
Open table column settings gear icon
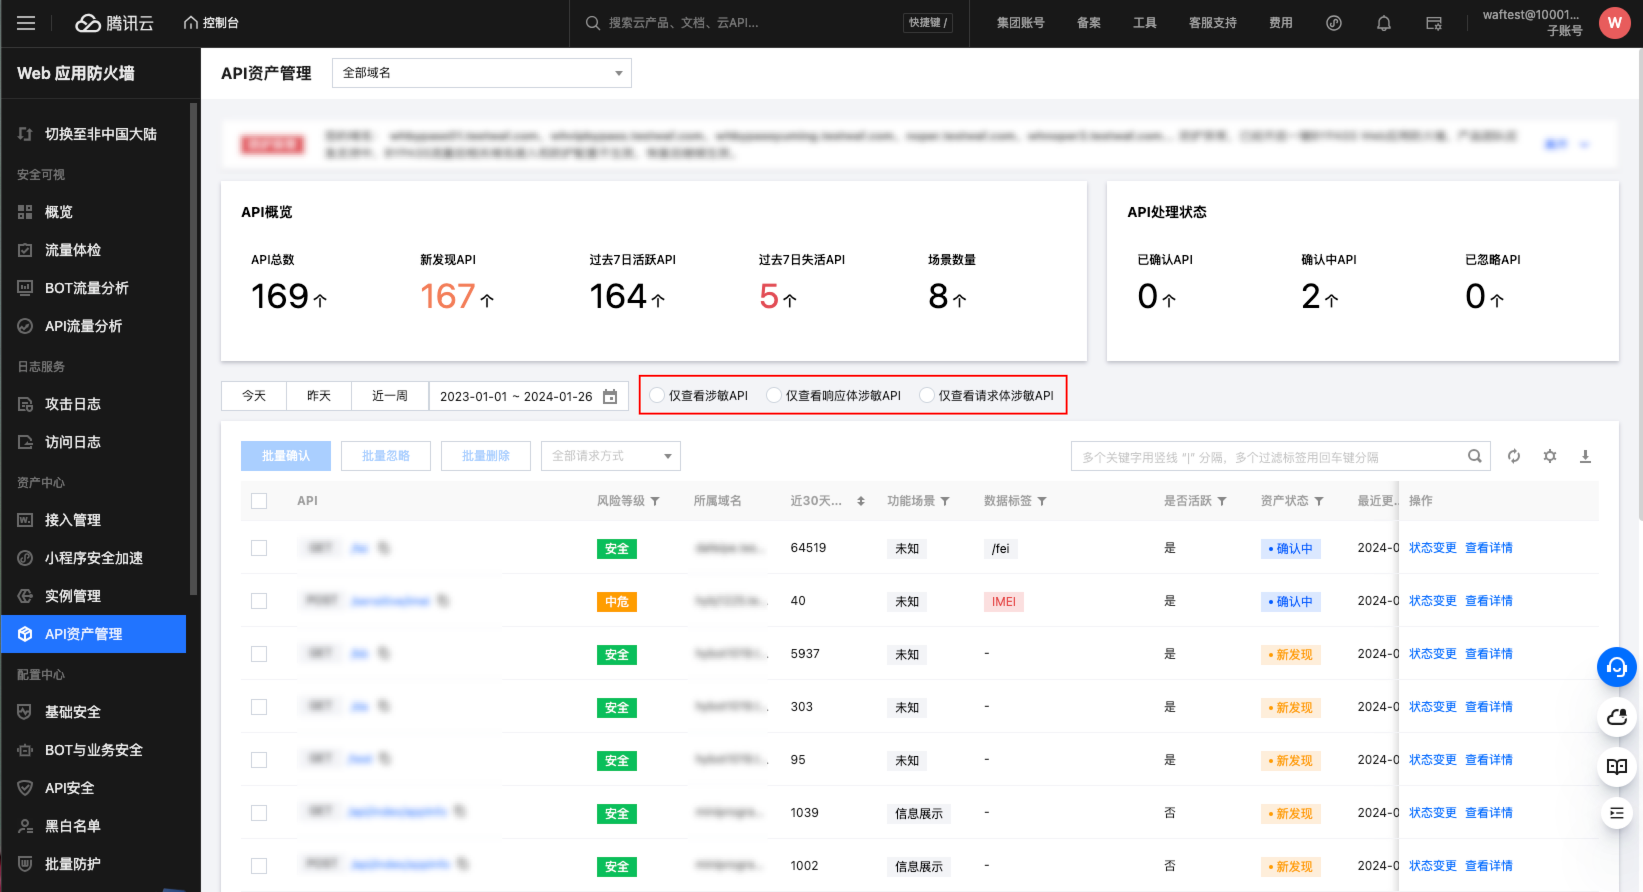[1549, 456]
